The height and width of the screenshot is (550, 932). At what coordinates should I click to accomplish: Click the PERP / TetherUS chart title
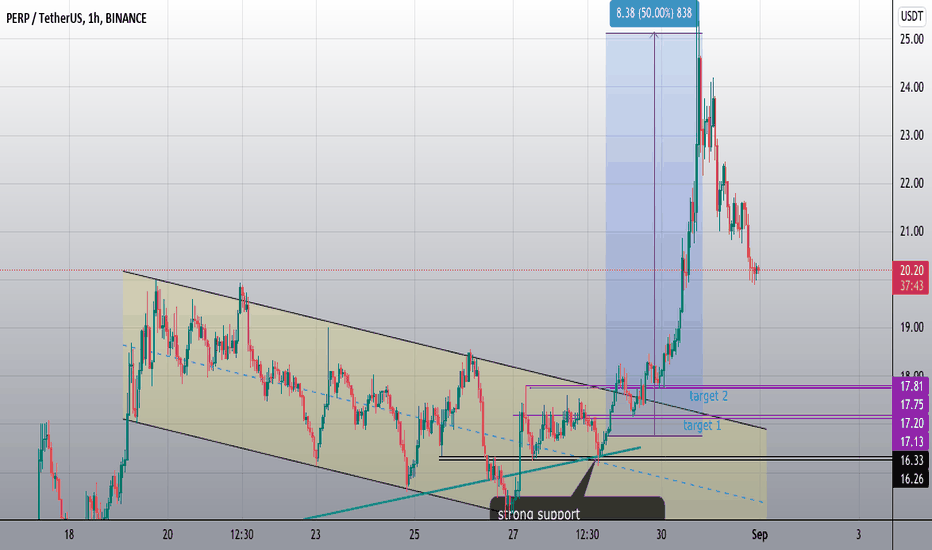point(76,18)
